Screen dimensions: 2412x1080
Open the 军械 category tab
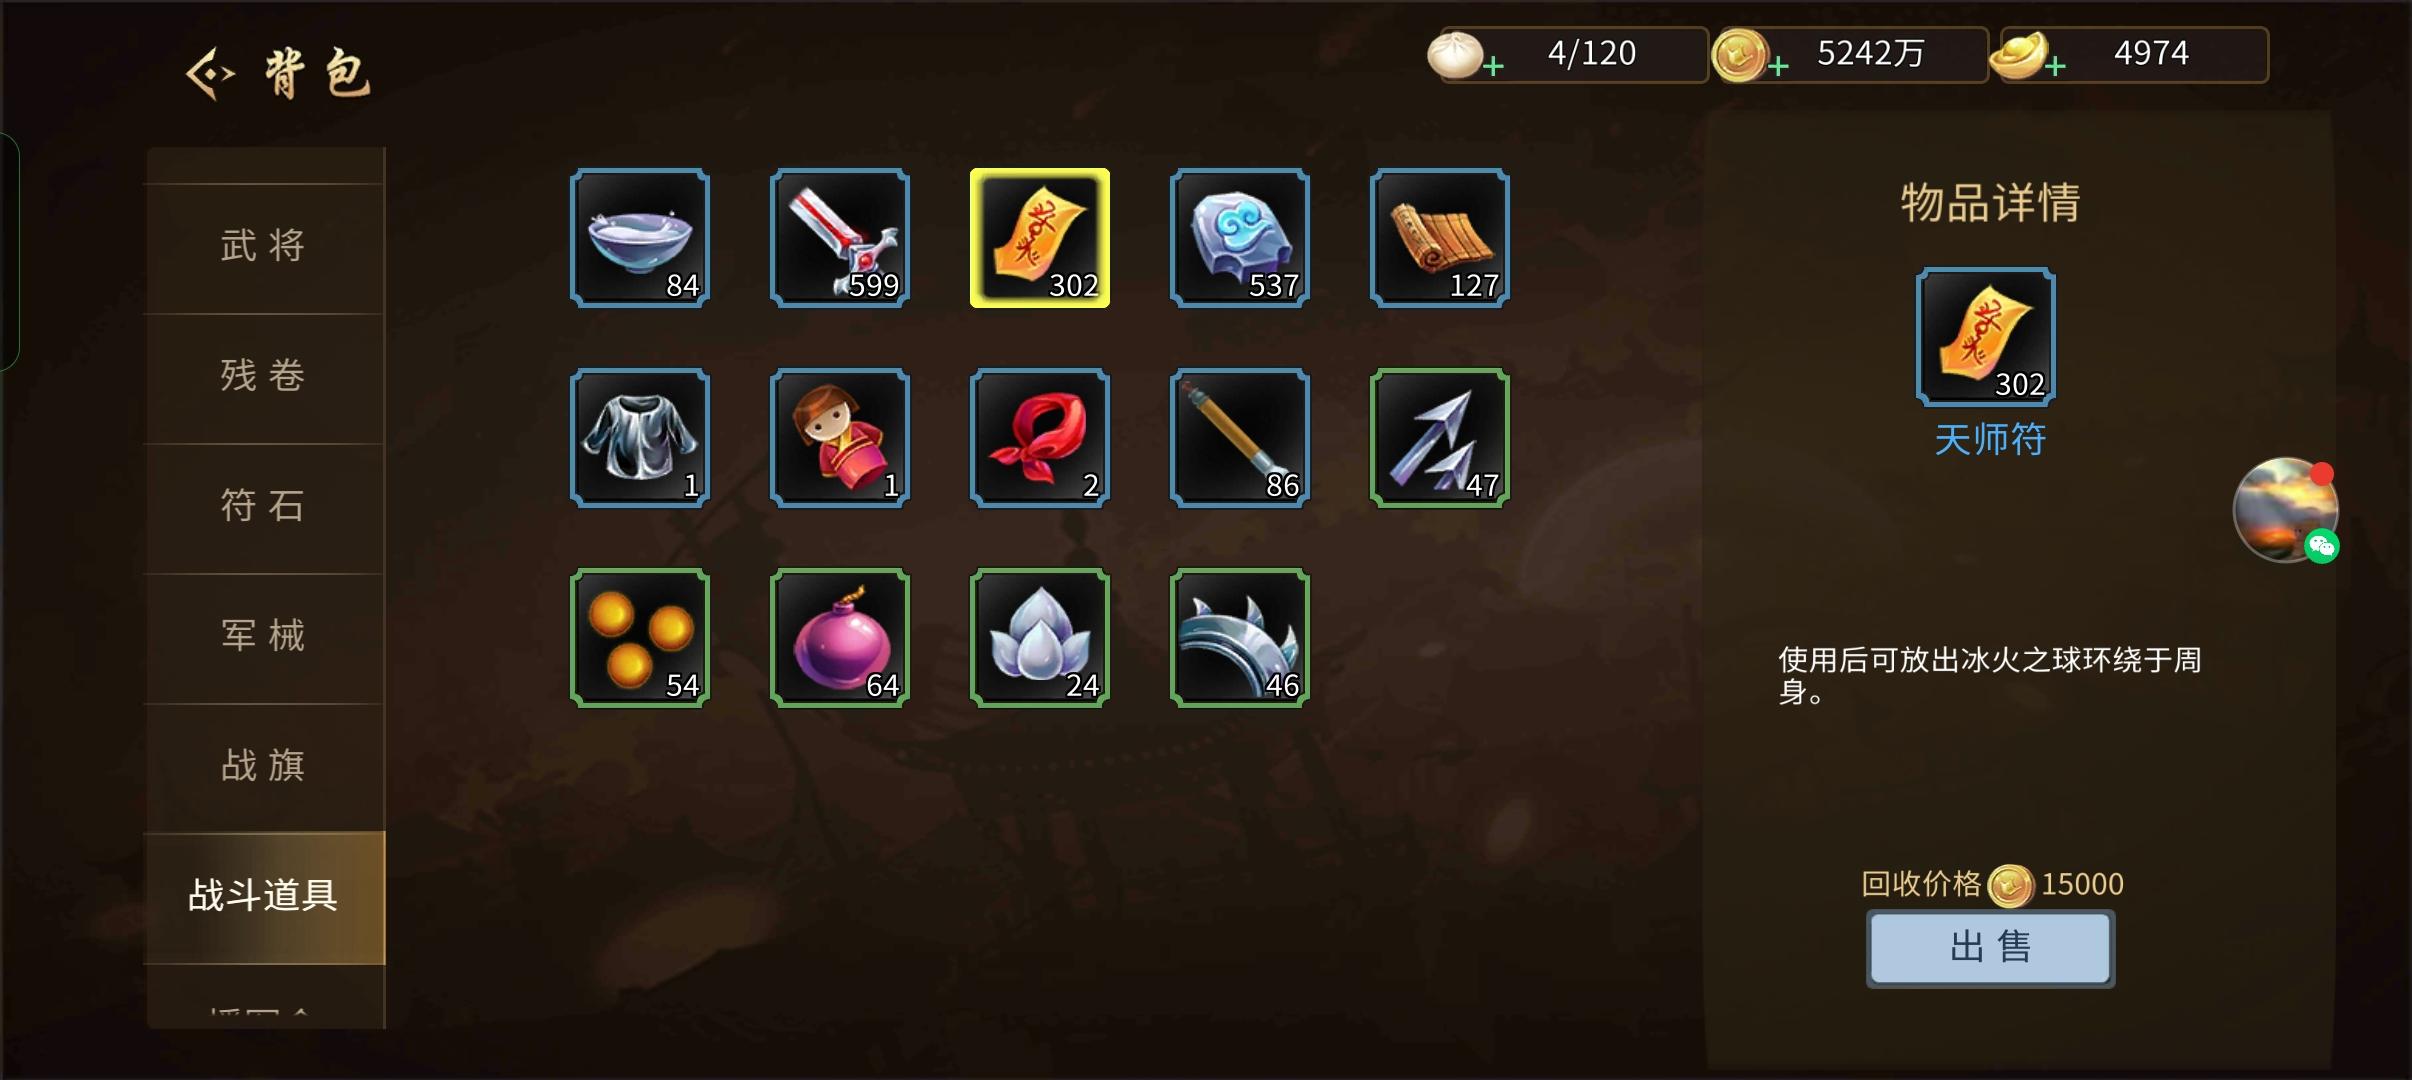click(x=264, y=636)
